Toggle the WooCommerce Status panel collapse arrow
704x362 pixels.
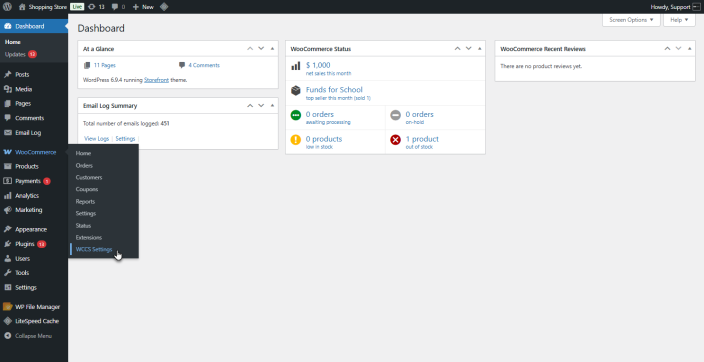480,49
